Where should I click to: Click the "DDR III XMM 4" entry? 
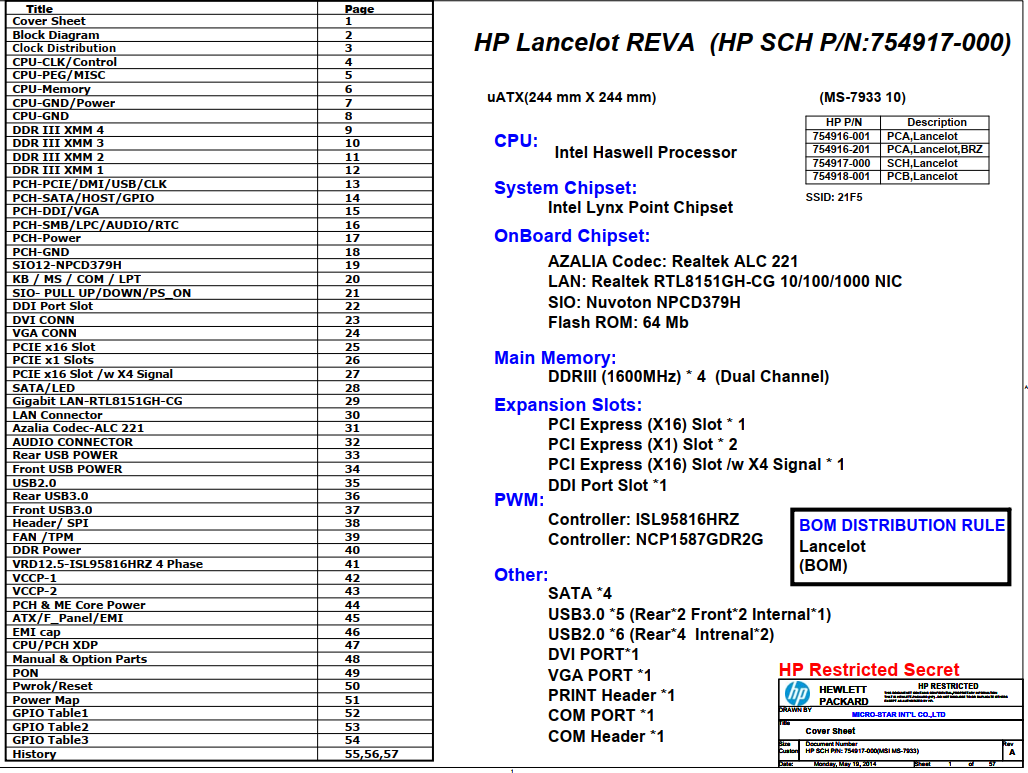point(58,130)
